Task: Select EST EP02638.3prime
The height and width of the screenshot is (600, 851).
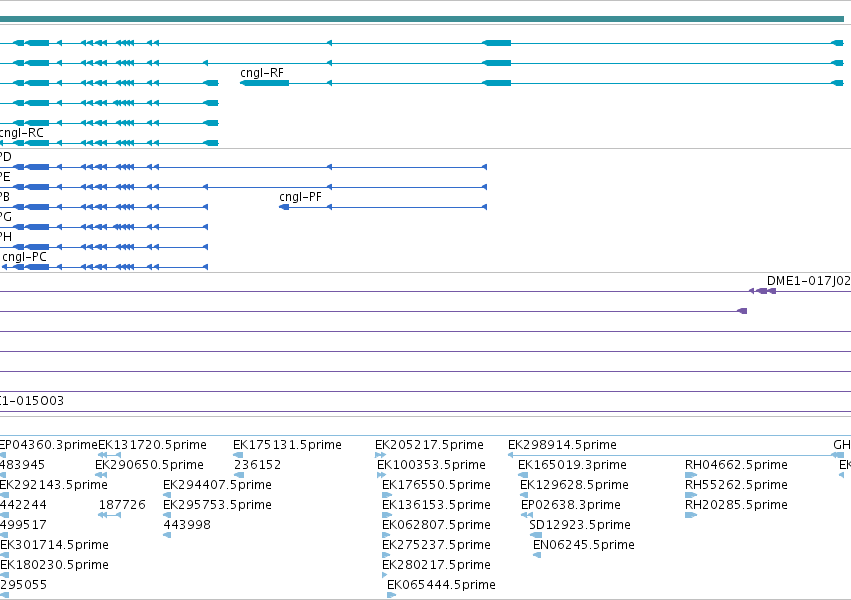Action: tap(570, 505)
